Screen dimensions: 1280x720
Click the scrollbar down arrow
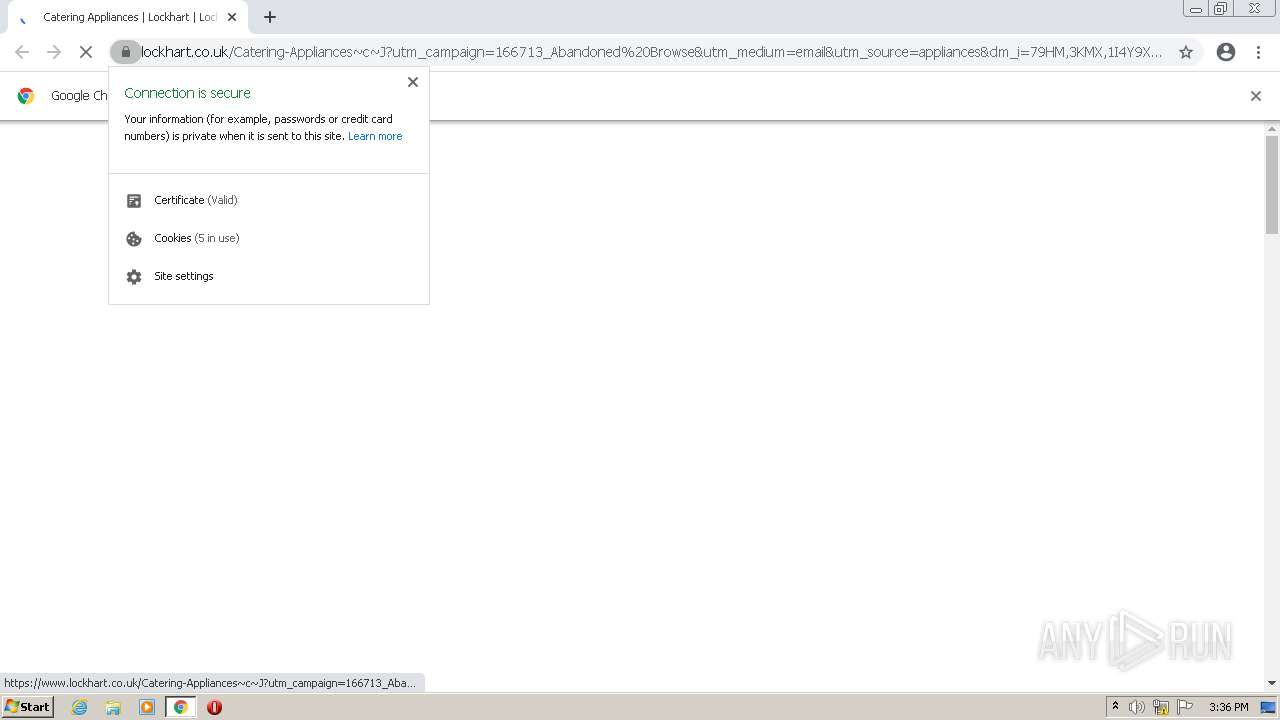pos(1272,683)
